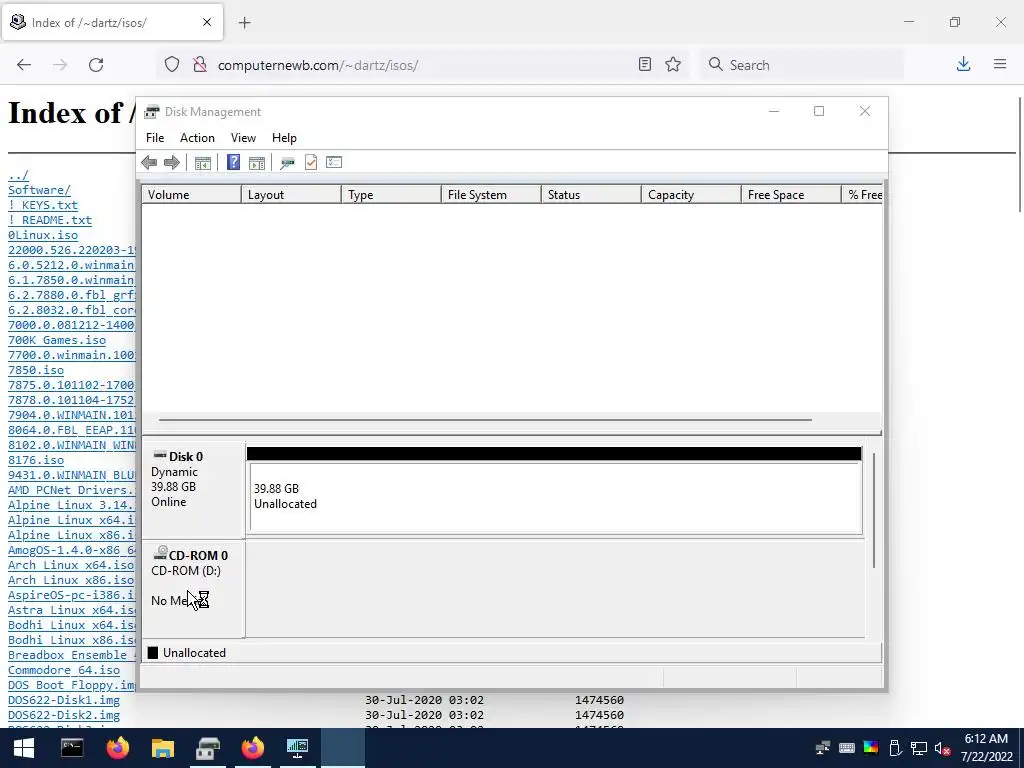The width and height of the screenshot is (1024, 768).
Task: Click the colorful display tray icon
Action: (871, 748)
